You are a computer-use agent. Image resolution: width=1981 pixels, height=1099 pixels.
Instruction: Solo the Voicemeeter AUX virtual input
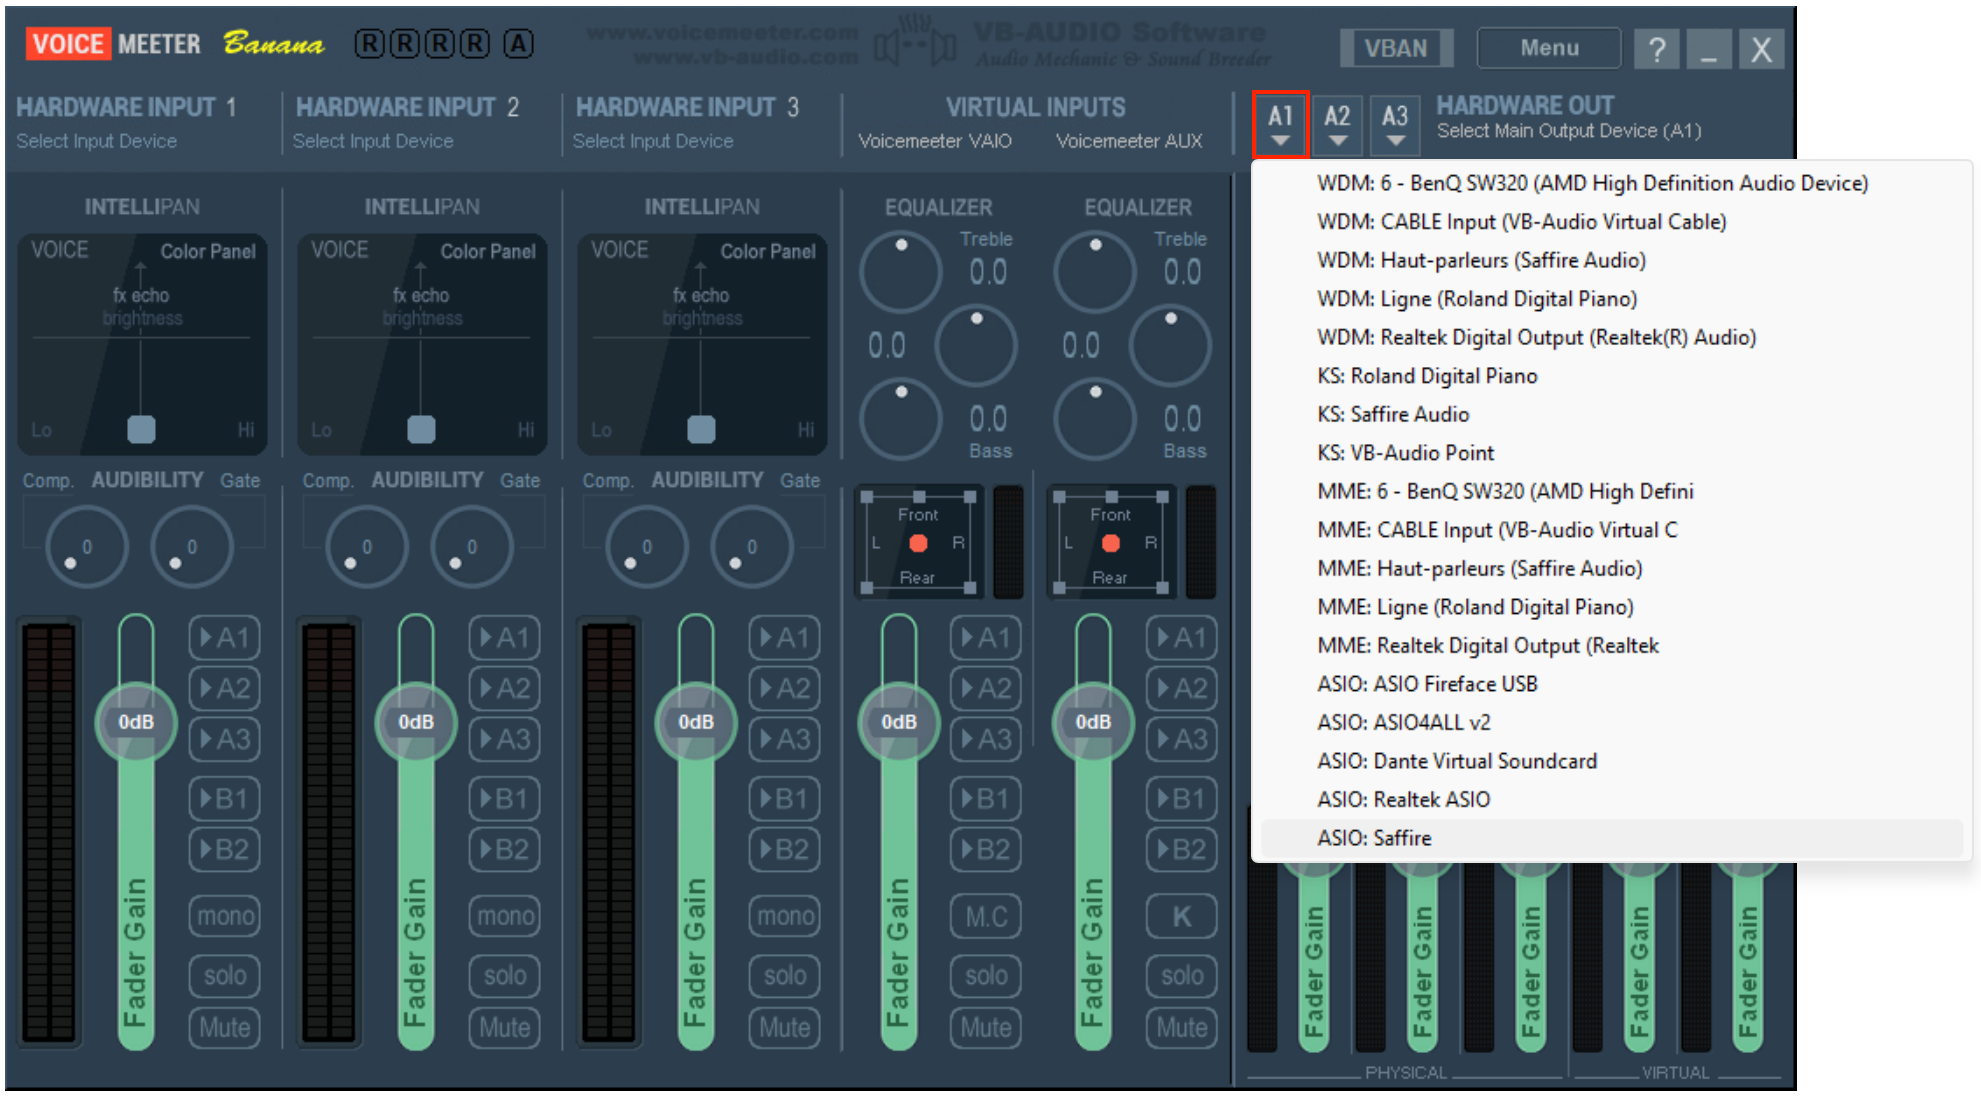point(1181,975)
